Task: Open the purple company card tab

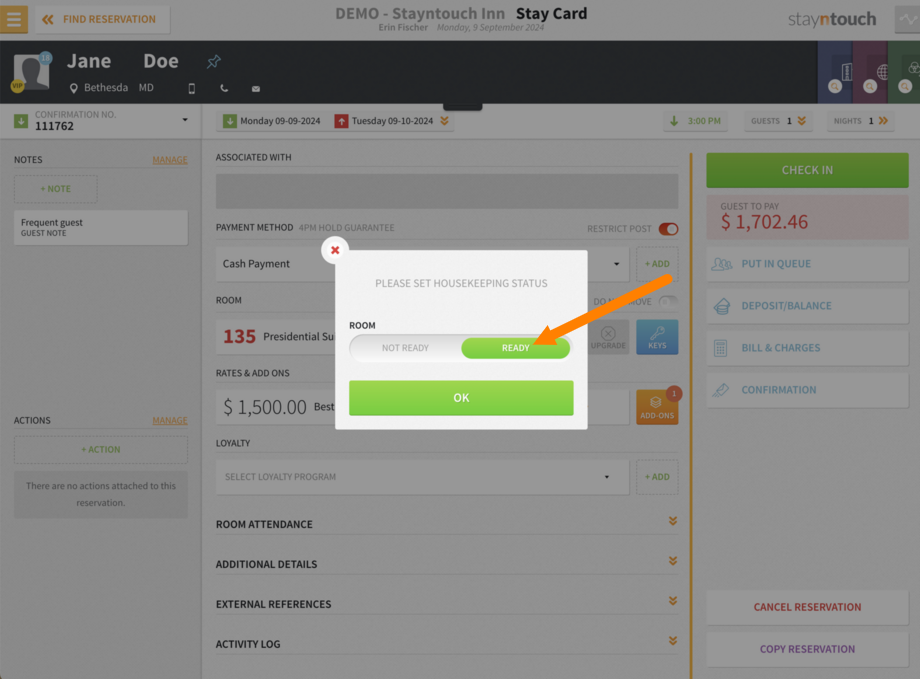Action: [x=836, y=72]
